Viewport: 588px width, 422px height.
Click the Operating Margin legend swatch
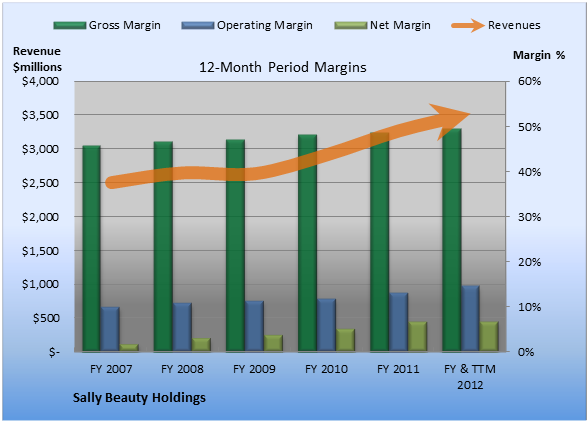[198, 26]
